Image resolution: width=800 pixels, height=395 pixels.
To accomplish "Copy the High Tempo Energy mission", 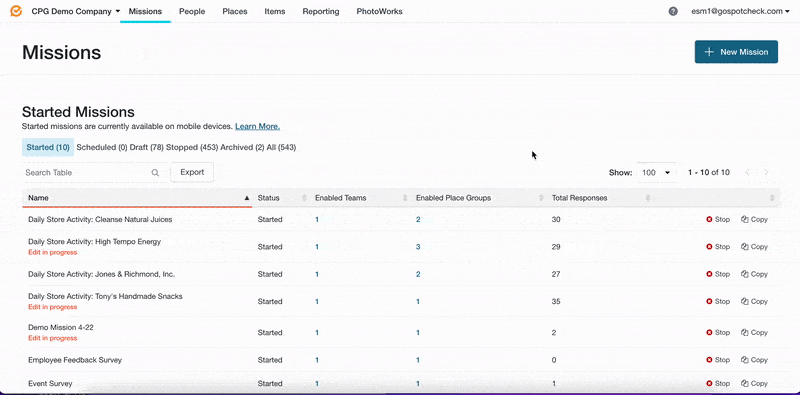I will click(x=754, y=246).
